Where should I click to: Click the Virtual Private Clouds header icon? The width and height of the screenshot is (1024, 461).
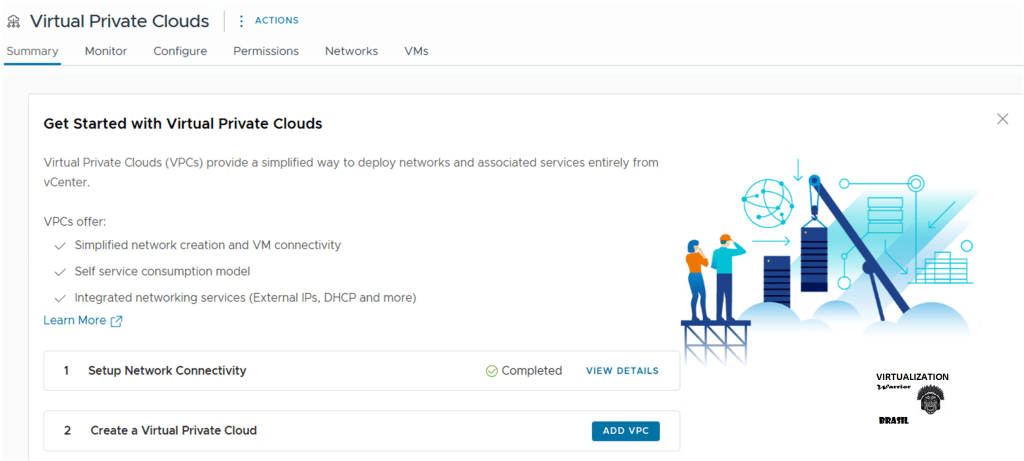point(14,21)
